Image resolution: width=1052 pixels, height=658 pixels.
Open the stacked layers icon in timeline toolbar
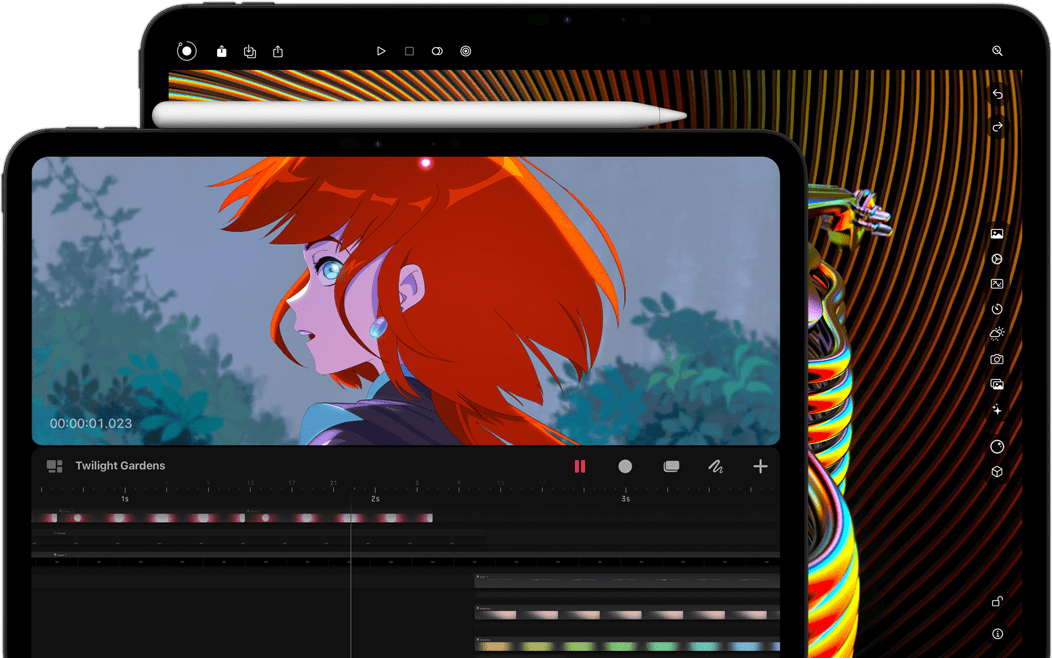671,466
